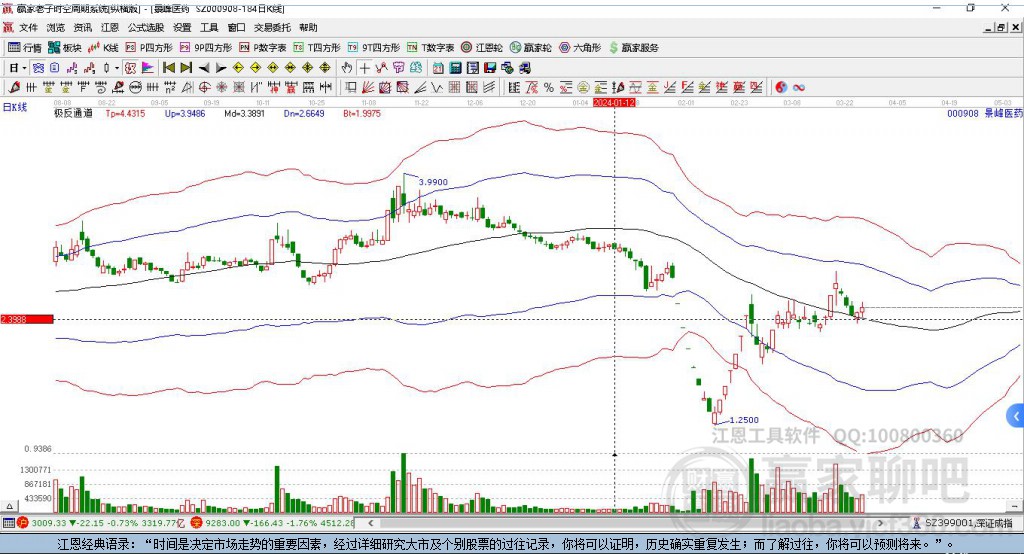Click the 日K线 label
The width and height of the screenshot is (1024, 554).
15,107
